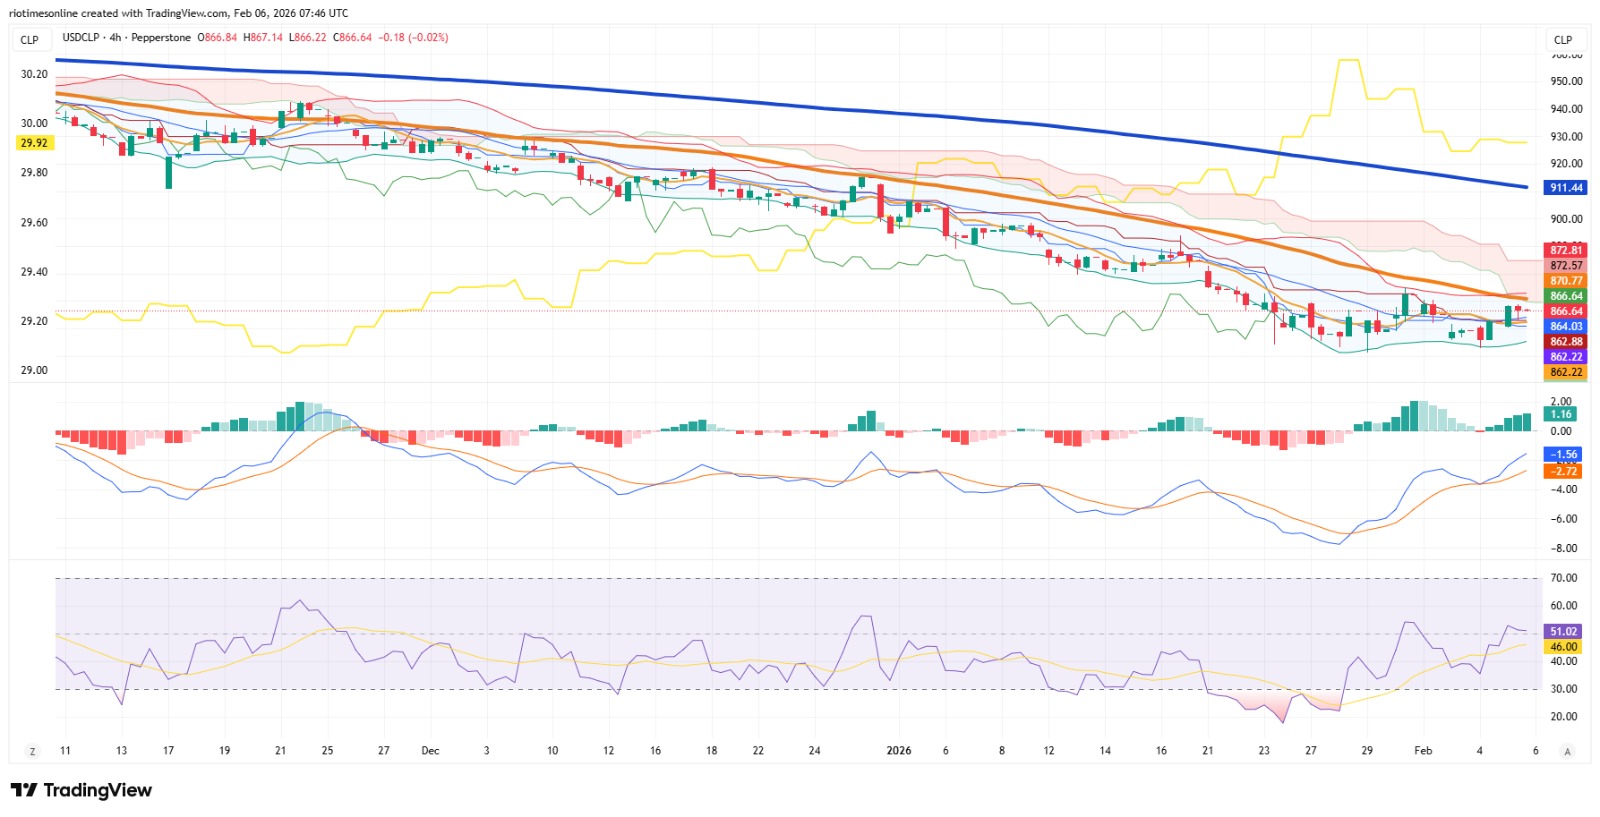Select the USDCLP symbol title

click(81, 37)
